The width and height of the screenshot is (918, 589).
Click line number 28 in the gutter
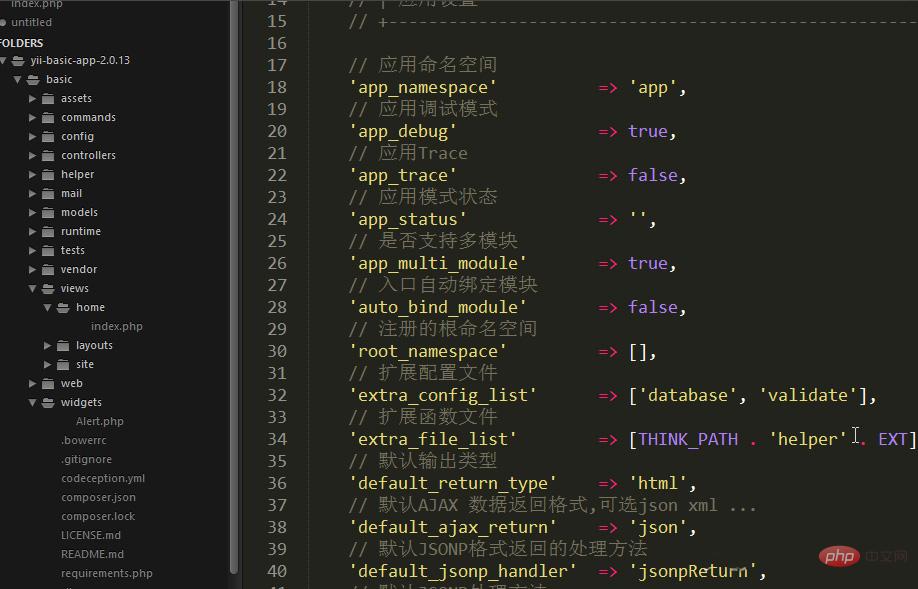point(276,307)
